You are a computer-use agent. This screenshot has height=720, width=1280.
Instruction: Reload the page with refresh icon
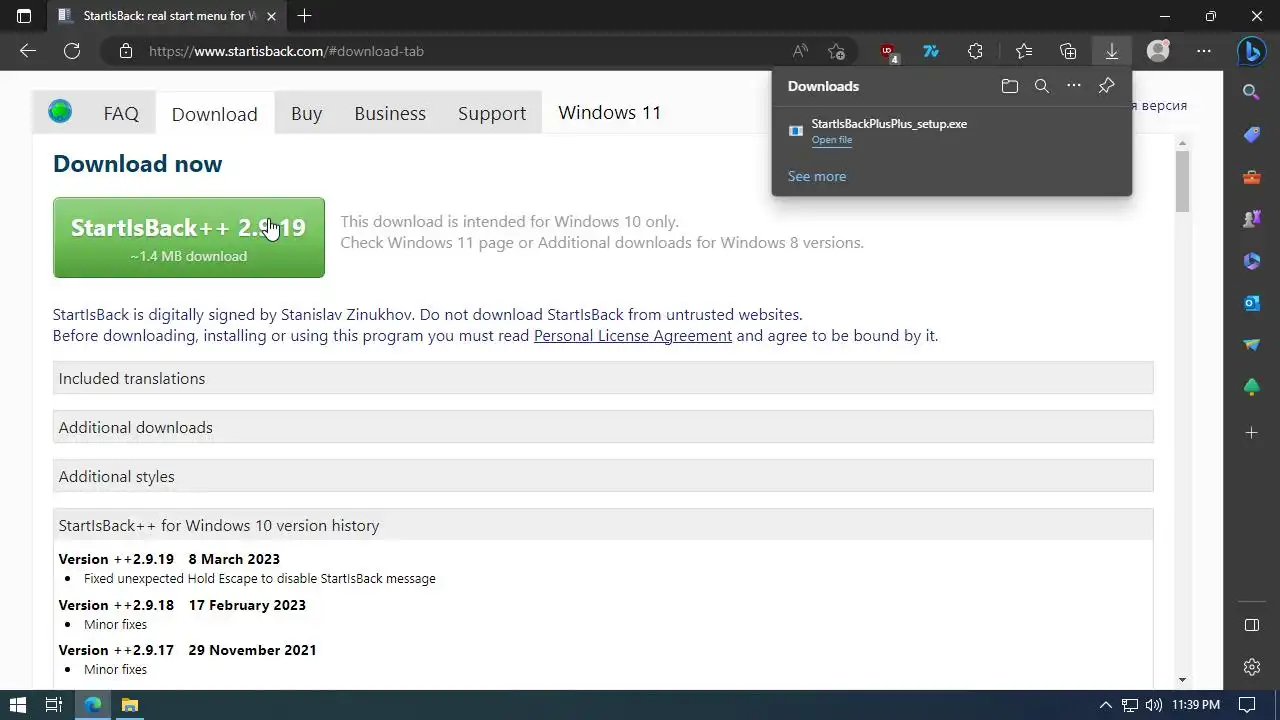pyautogui.click(x=72, y=51)
